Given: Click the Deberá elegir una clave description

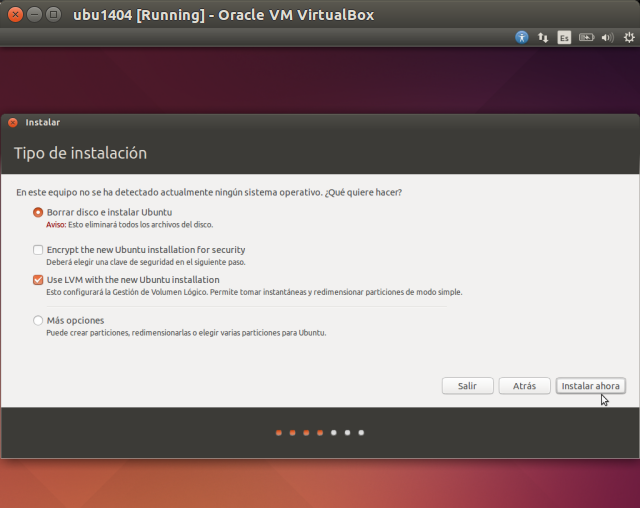Looking at the screenshot, I should click(x=146, y=262).
